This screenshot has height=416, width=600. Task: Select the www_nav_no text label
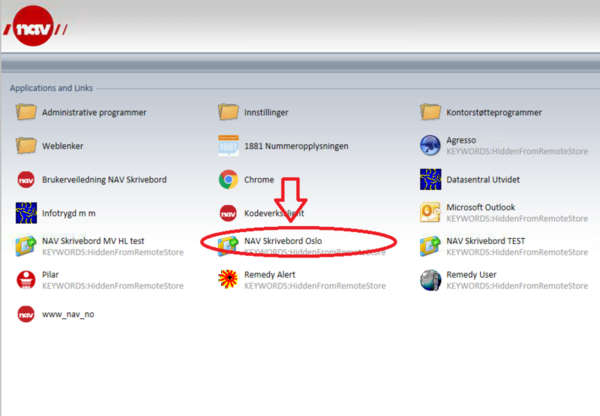[x=68, y=315]
